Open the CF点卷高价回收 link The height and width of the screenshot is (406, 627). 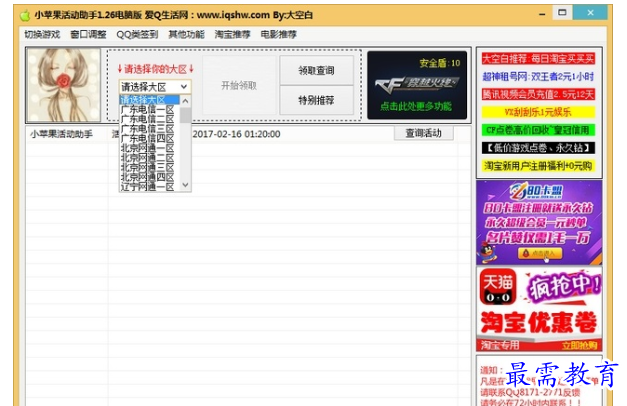[538, 130]
